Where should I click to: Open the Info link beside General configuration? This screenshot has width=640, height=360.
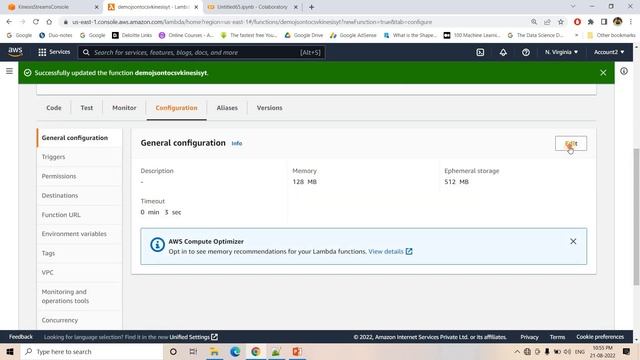point(237,143)
